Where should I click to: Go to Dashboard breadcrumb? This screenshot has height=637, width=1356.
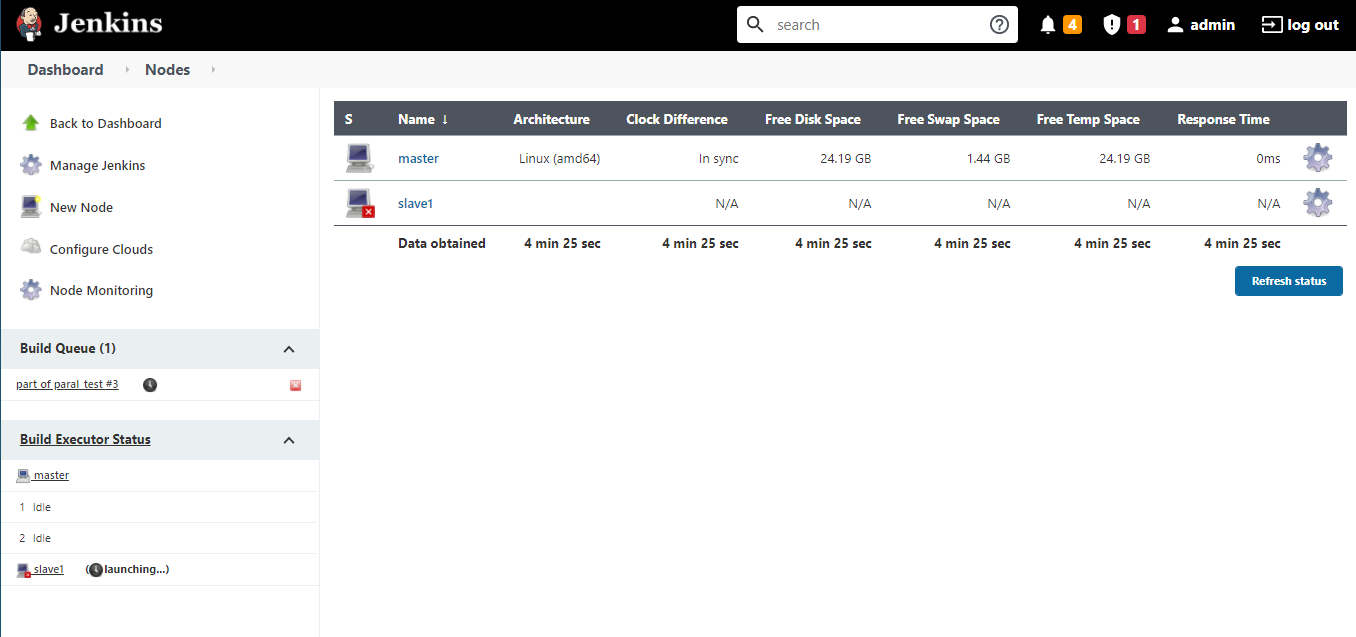(65, 70)
